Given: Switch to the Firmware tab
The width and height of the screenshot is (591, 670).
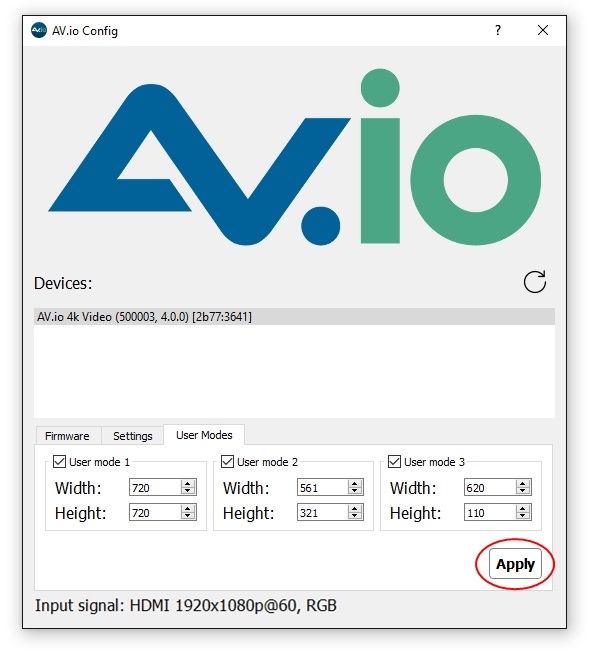Looking at the screenshot, I should (x=68, y=436).
